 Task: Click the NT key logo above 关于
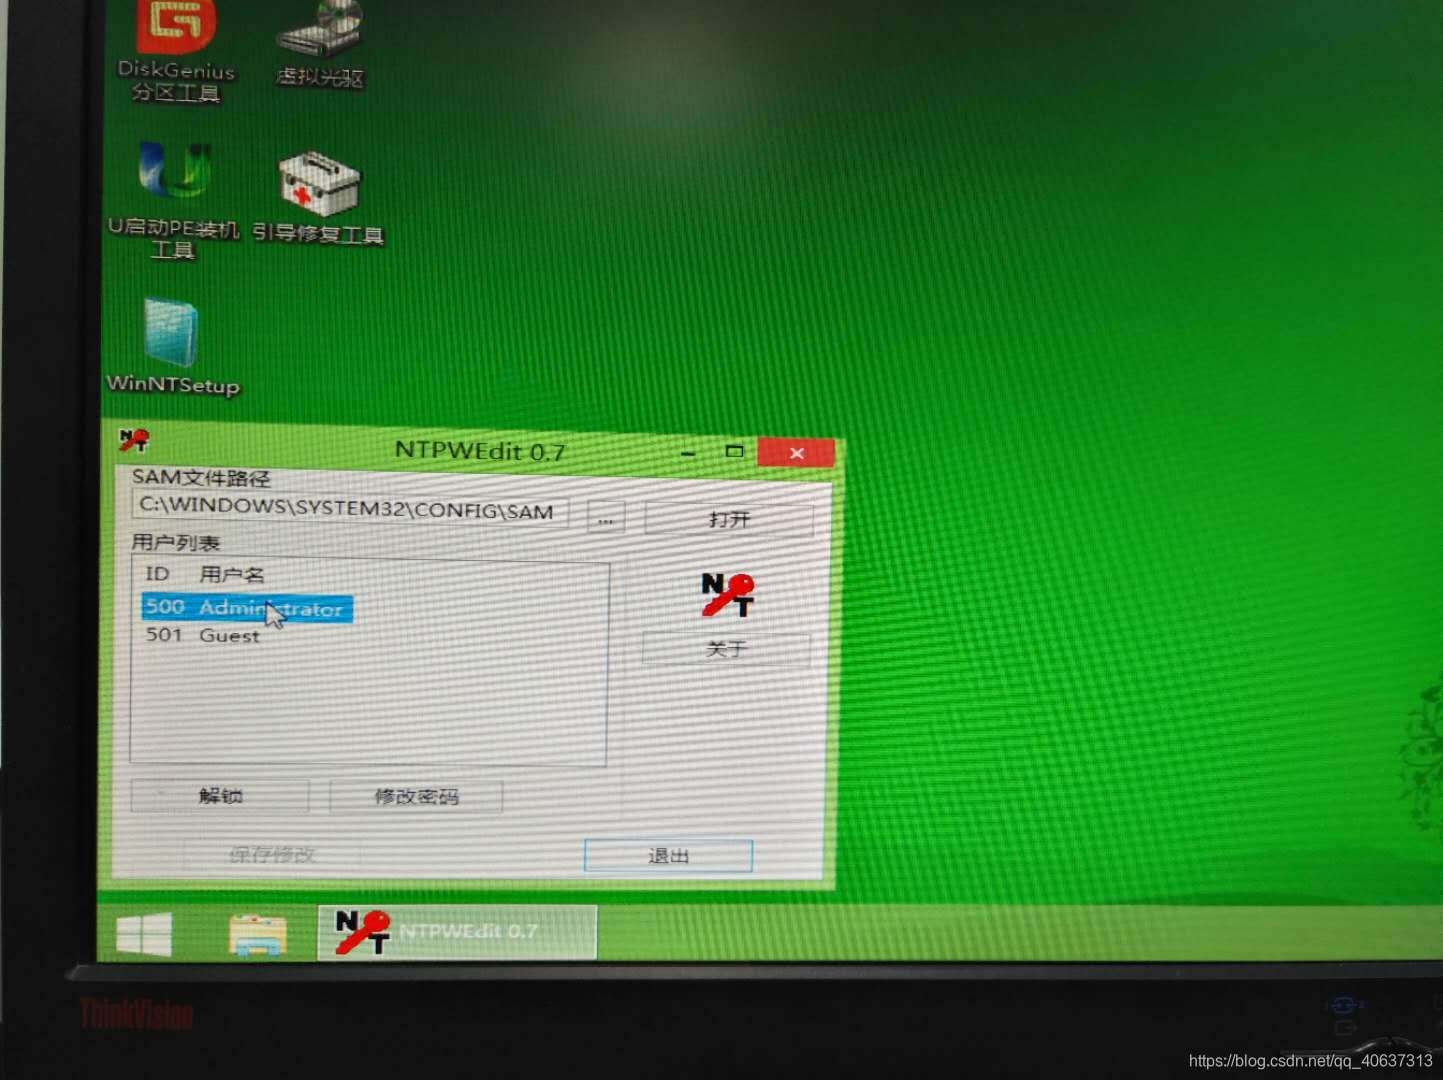(x=727, y=594)
